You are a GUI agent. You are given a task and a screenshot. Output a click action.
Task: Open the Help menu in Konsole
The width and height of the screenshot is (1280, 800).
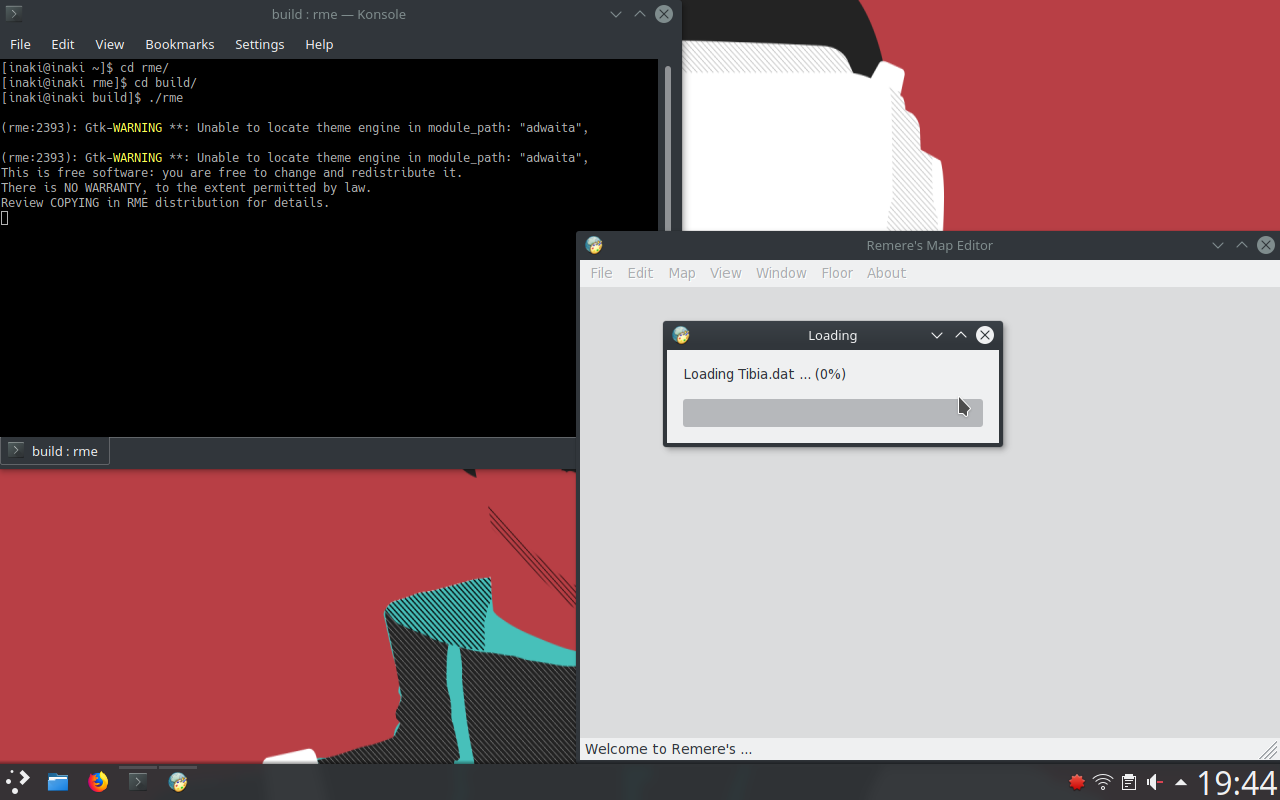(319, 44)
